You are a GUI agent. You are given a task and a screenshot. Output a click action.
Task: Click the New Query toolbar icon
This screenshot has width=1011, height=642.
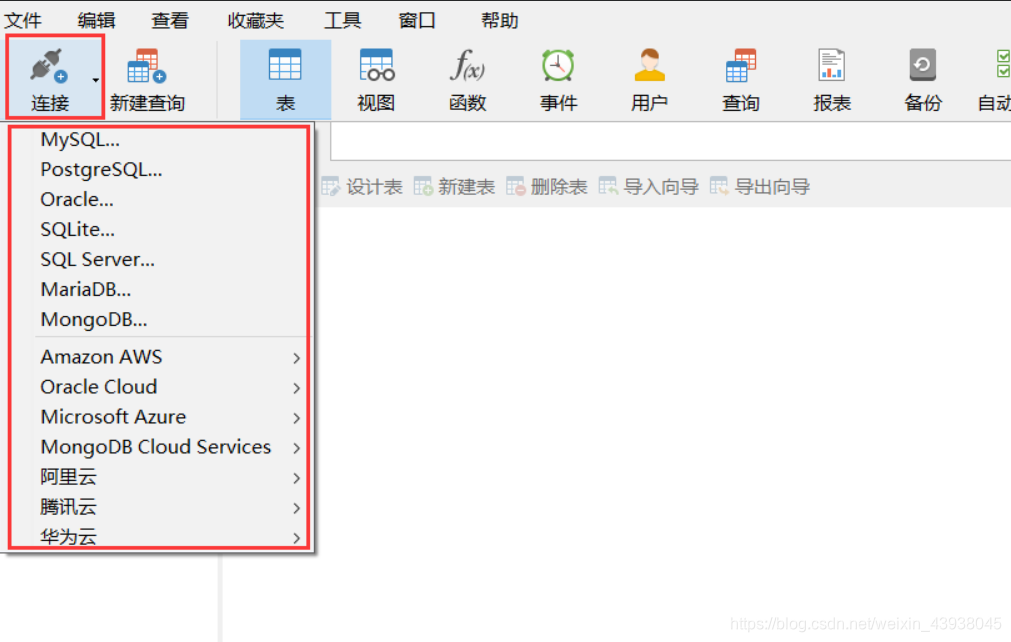tap(147, 66)
